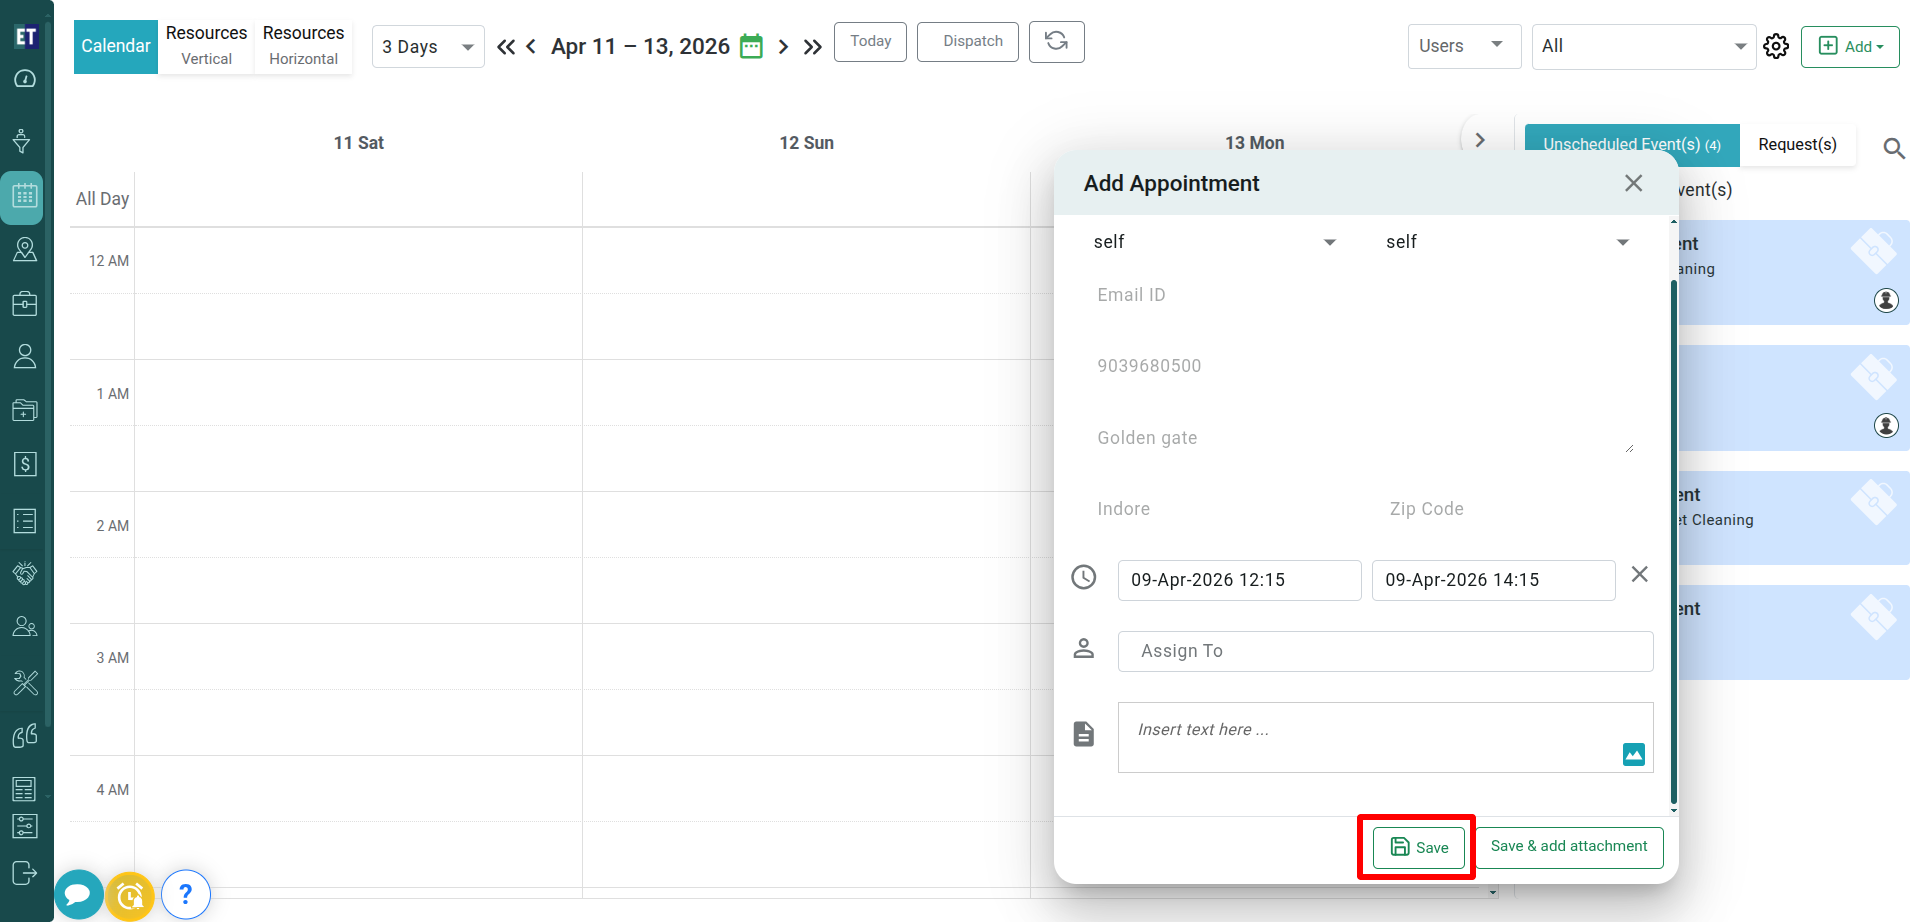
Task: Save the appointment
Action: [x=1418, y=848]
